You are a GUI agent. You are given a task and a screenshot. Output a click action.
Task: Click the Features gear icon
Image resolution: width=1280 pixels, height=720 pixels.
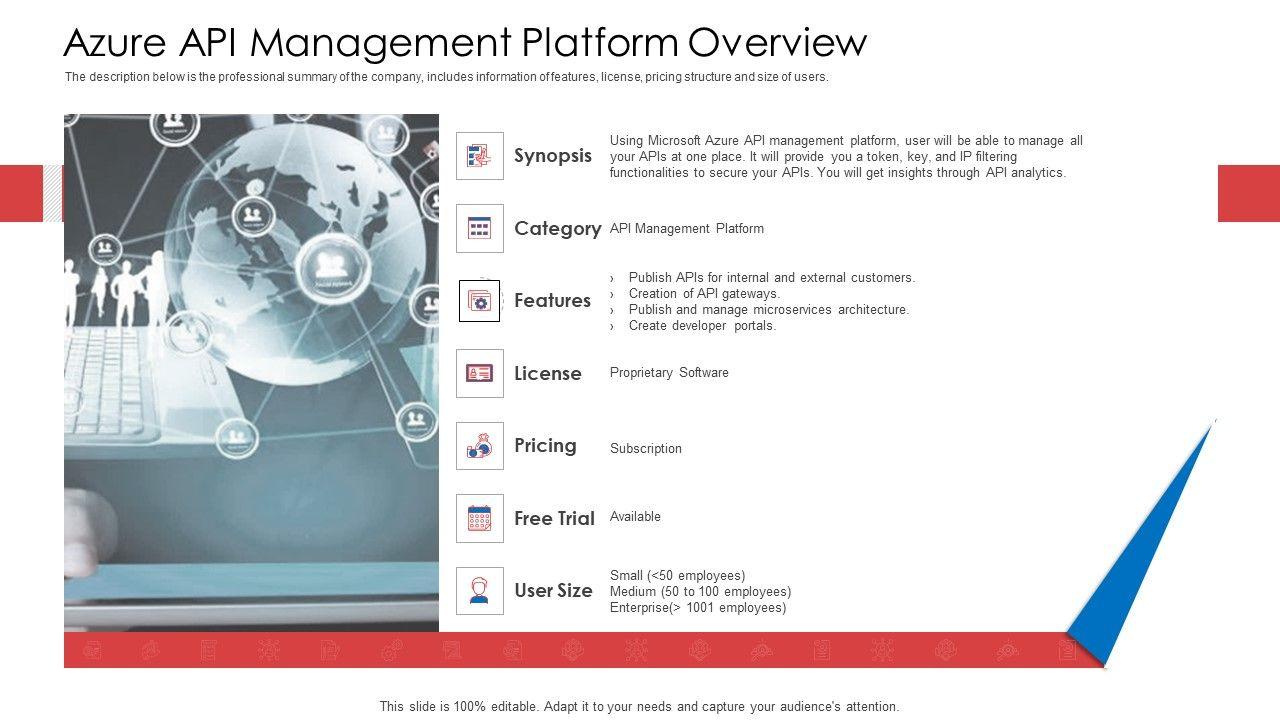coord(480,301)
